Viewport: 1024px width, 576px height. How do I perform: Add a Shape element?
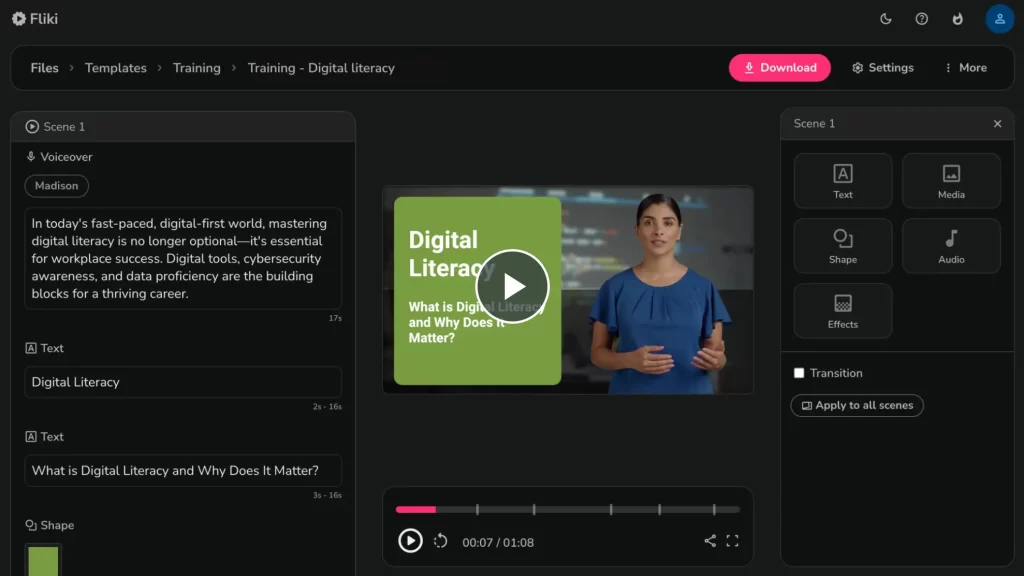(842, 245)
